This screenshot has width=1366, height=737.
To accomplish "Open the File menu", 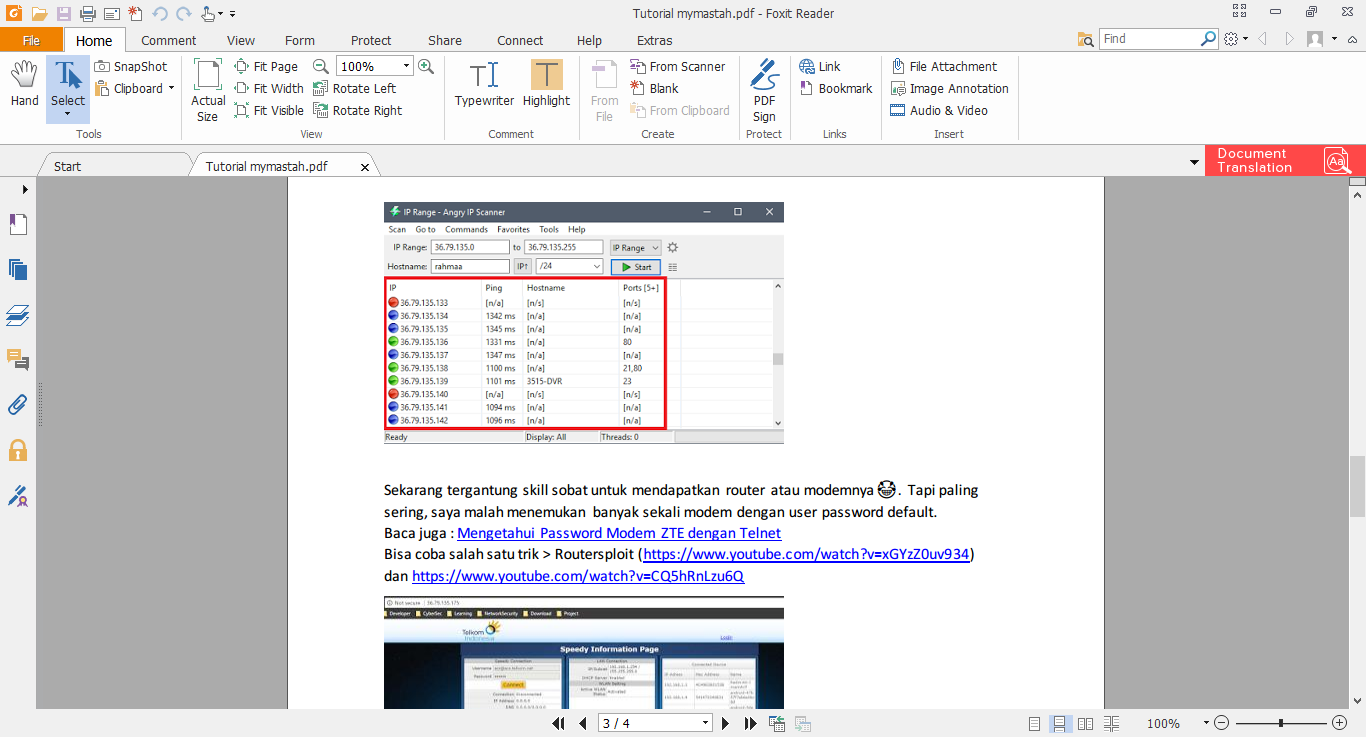I will pos(31,40).
